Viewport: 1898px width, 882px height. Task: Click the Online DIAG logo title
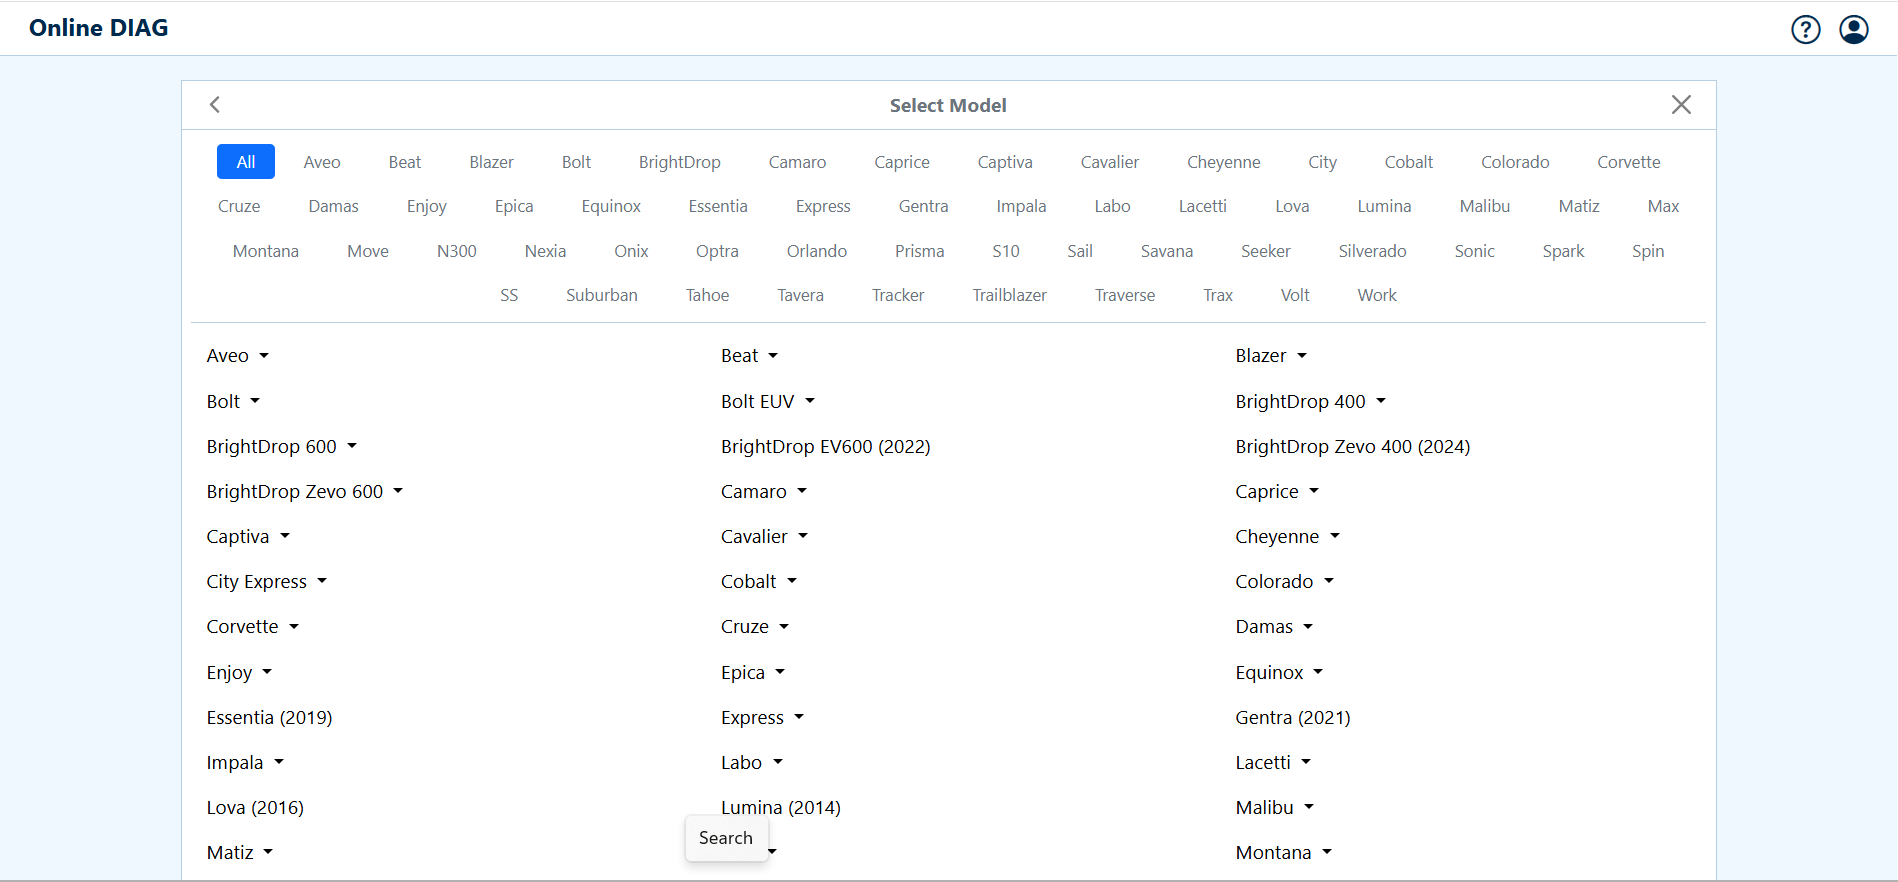(x=99, y=28)
